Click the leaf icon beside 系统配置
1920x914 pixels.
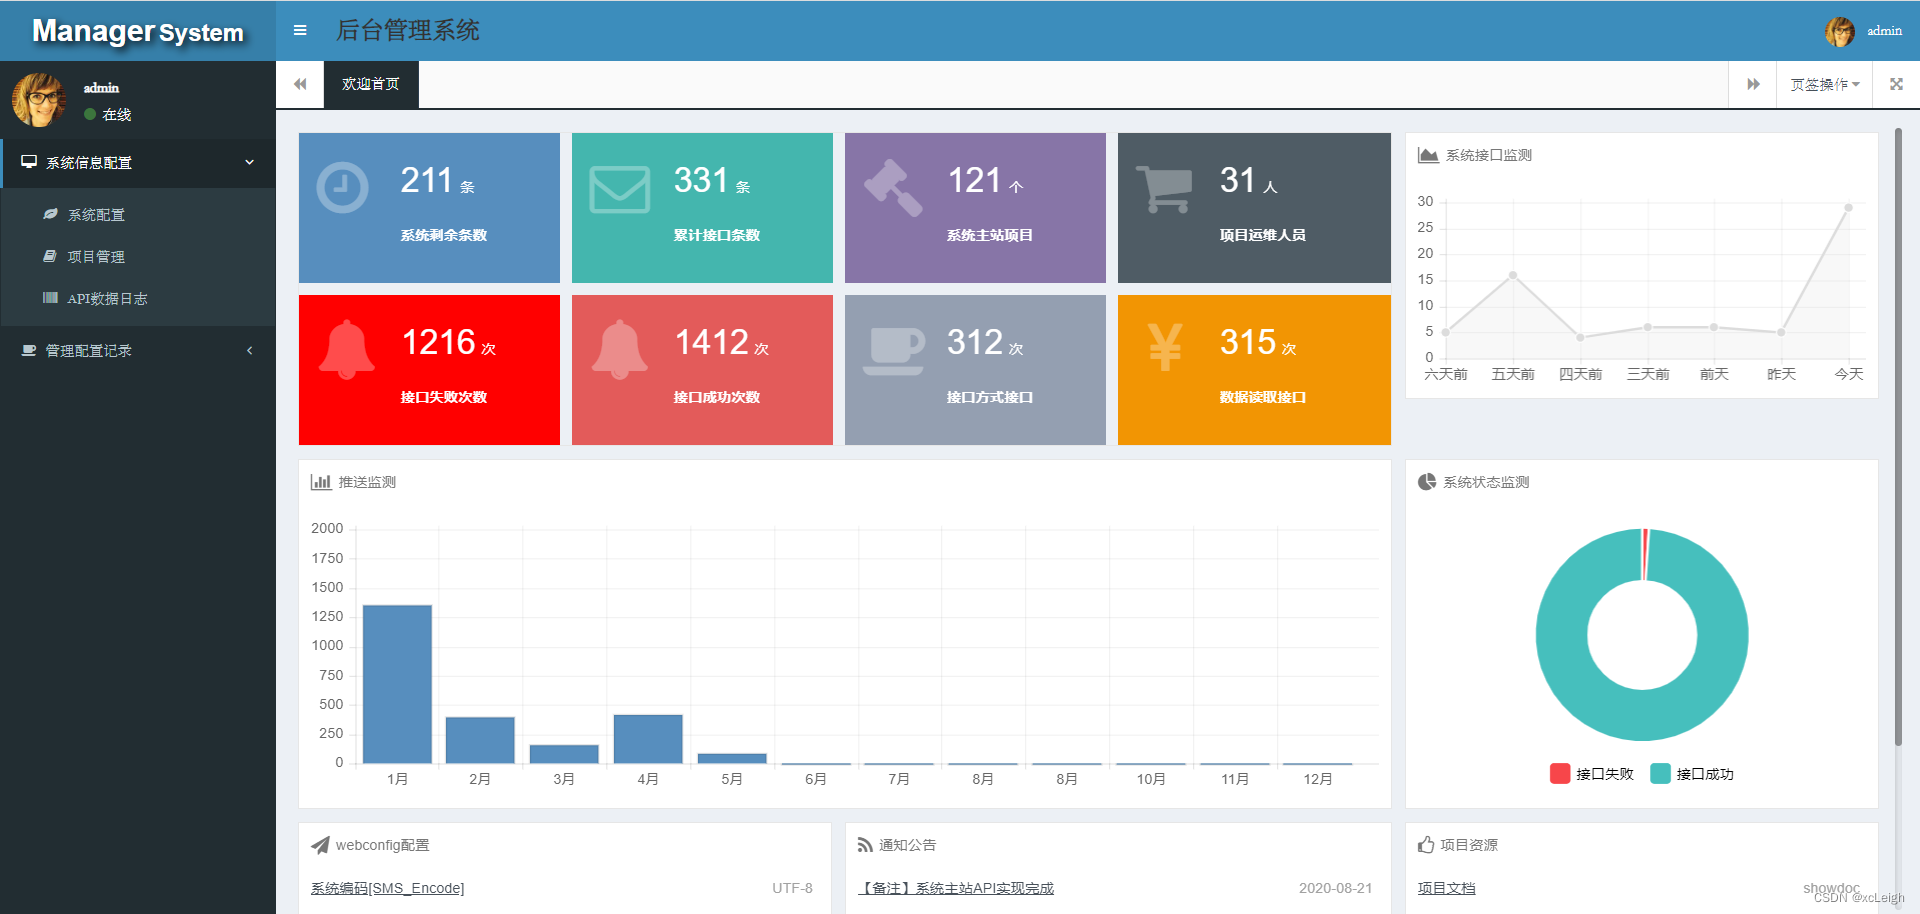point(50,214)
